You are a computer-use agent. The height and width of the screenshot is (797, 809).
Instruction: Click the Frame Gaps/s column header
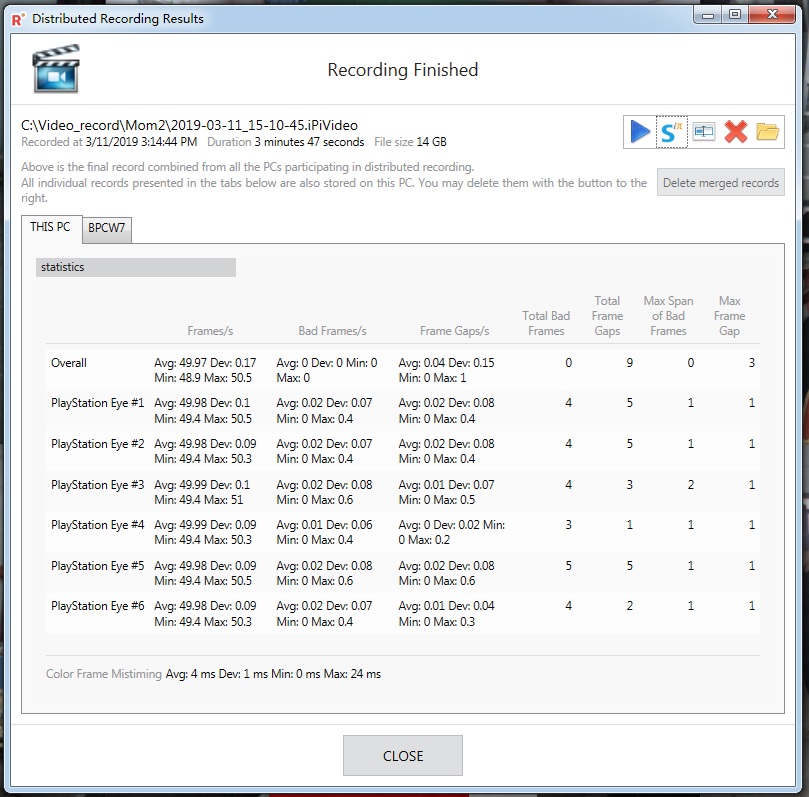pos(454,331)
